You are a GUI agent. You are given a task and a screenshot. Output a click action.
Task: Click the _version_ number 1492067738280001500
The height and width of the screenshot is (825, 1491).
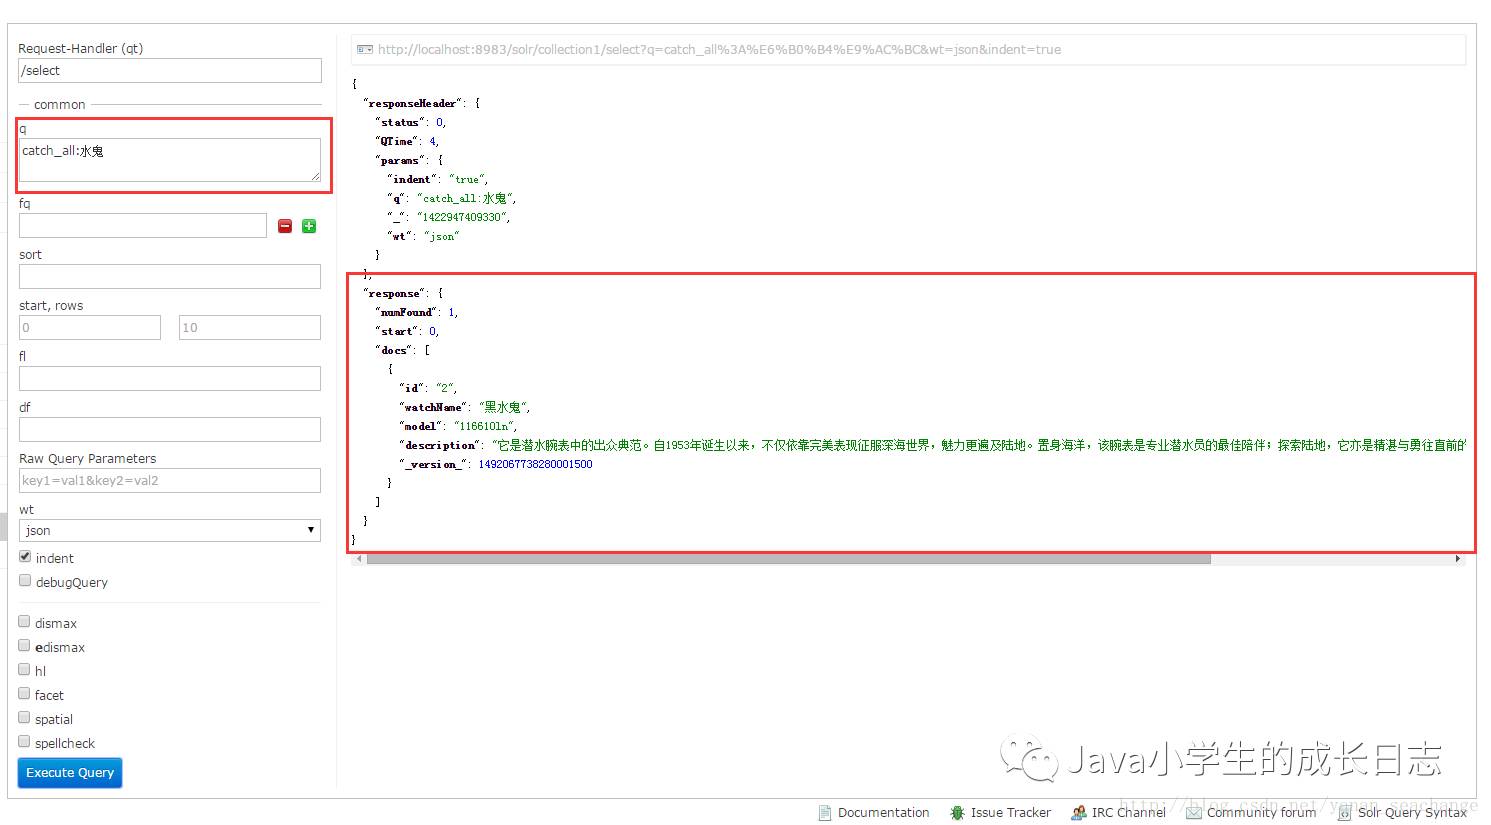[x=535, y=464]
